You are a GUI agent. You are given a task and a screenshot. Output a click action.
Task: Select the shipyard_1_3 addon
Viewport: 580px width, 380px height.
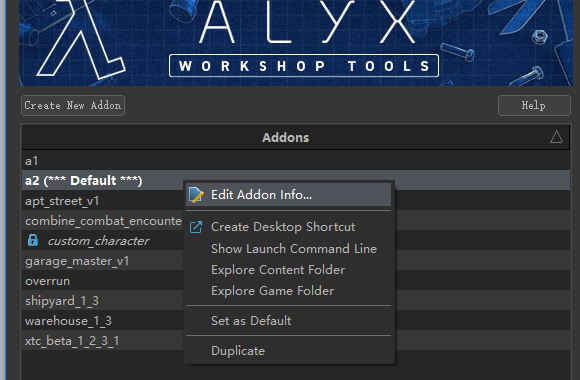(x=102, y=300)
